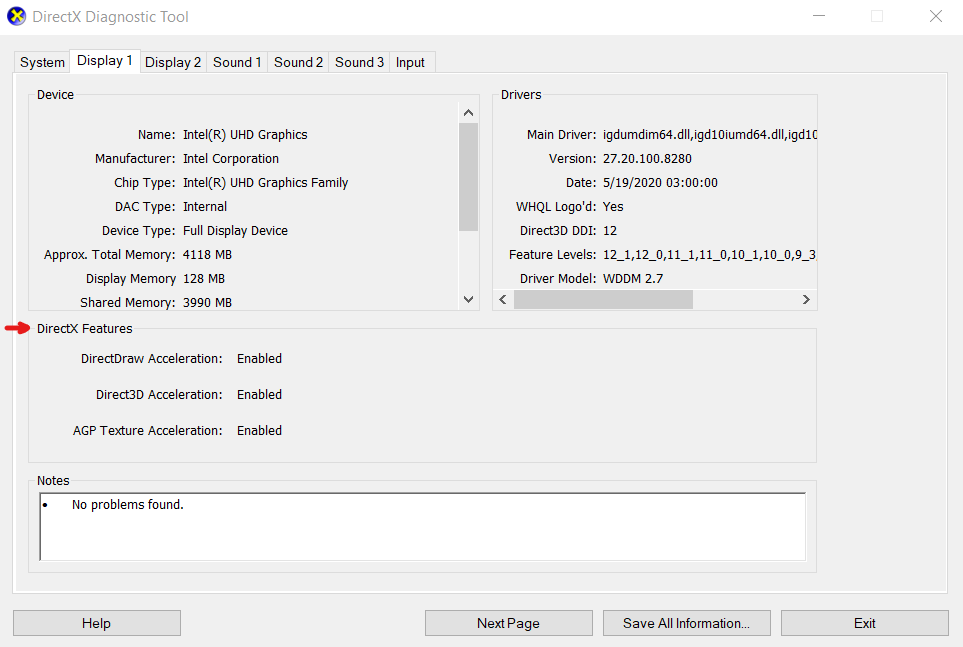Click Save All Information button

[687, 623]
